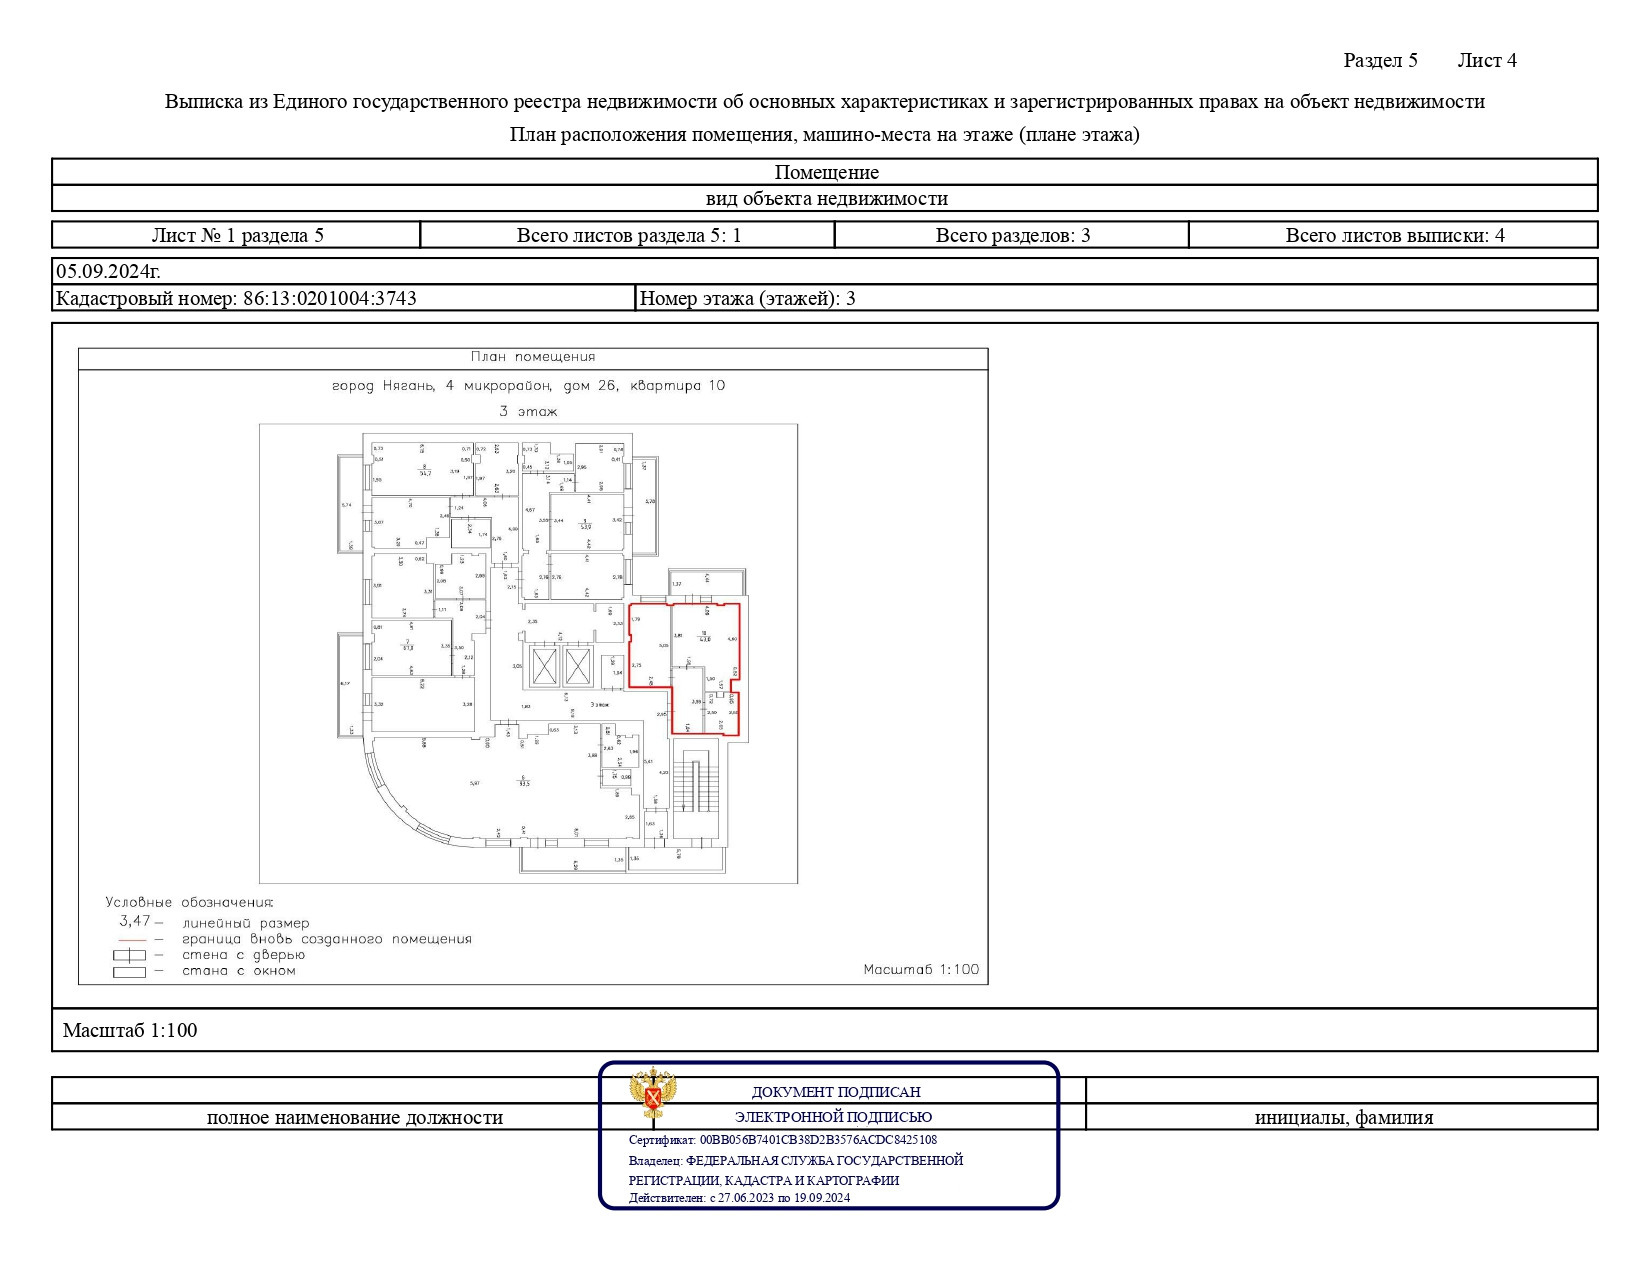Image resolution: width=1650 pixels, height=1275 pixels.
Task: Click "Номер этажа (этажей): 3"
Action: pos(747,298)
